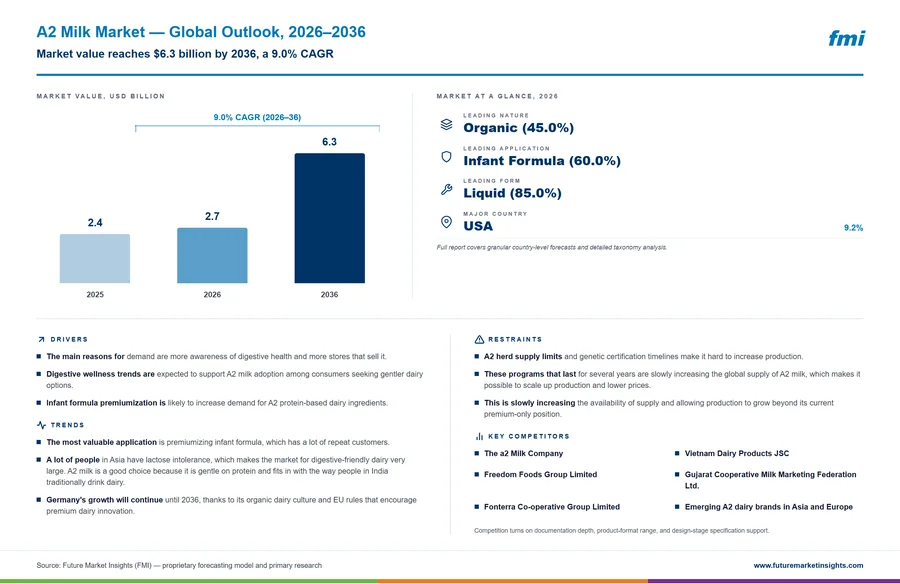900x584 pixels.
Task: Click the Full report covers granular note
Action: (552, 247)
